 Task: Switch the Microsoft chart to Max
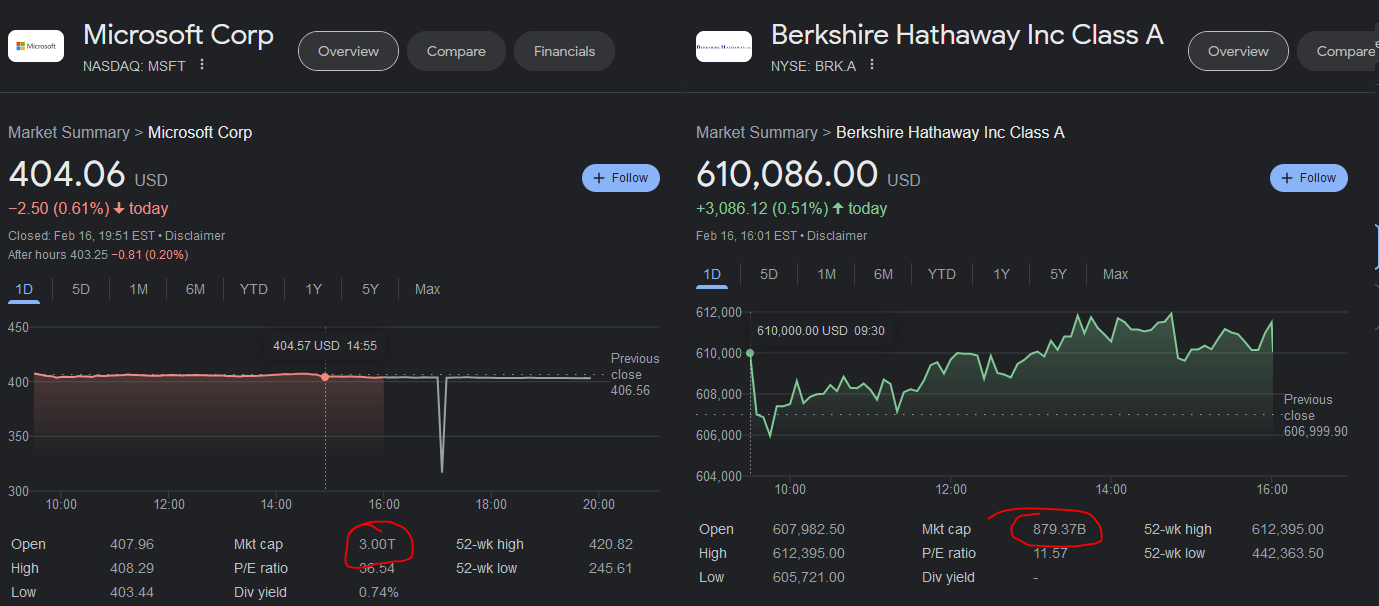click(427, 289)
